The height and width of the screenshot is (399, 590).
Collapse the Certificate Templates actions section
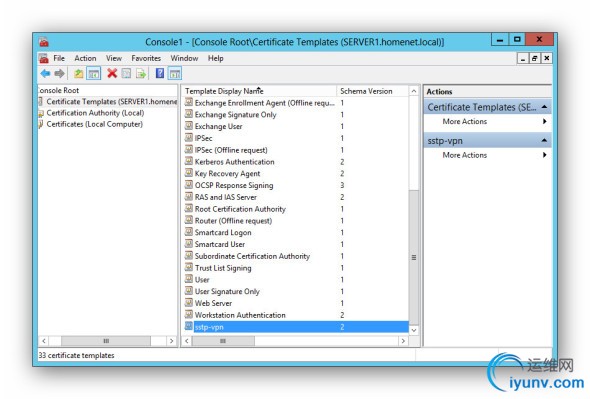544,107
